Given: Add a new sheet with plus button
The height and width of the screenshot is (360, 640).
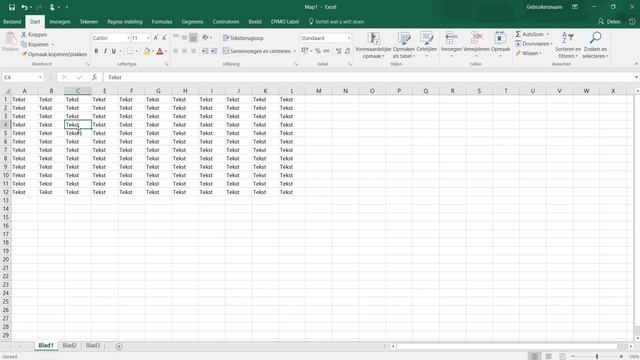Looking at the screenshot, I should (x=119, y=347).
